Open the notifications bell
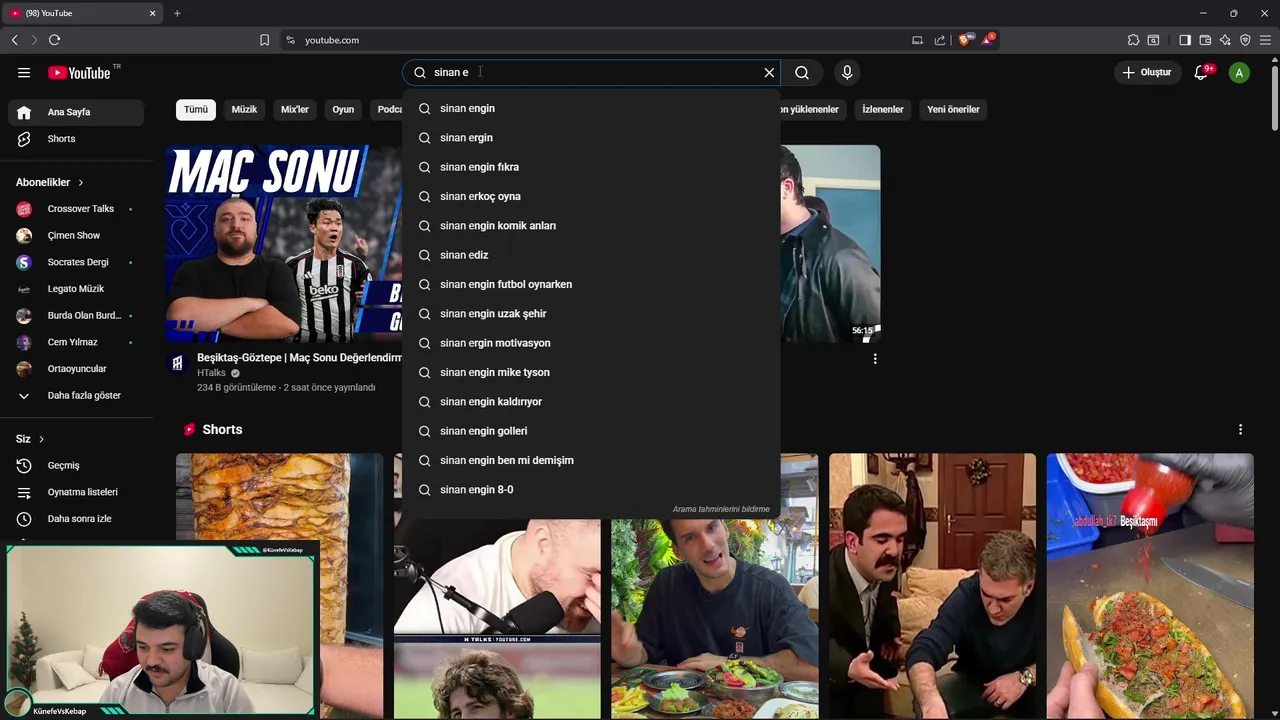The image size is (1280, 720). click(1202, 72)
